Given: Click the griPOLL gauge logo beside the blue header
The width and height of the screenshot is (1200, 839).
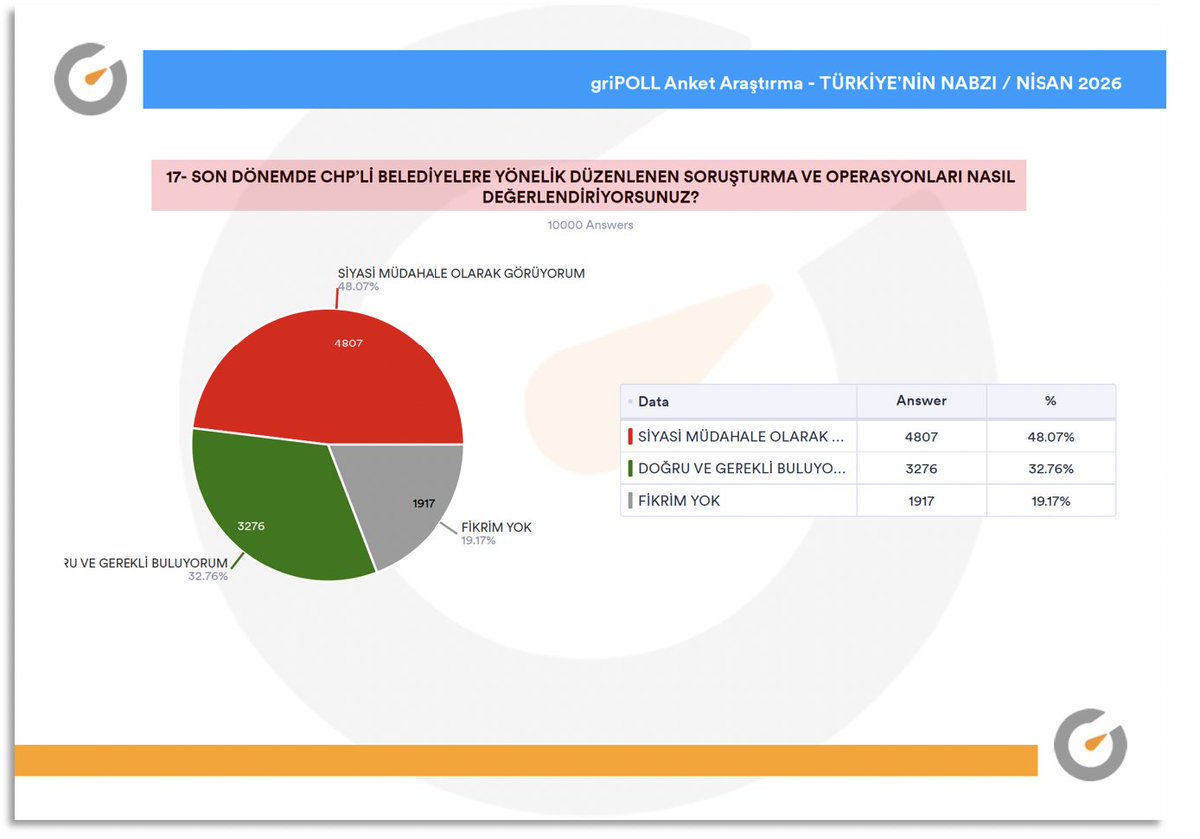Looking at the screenshot, I should tap(91, 79).
